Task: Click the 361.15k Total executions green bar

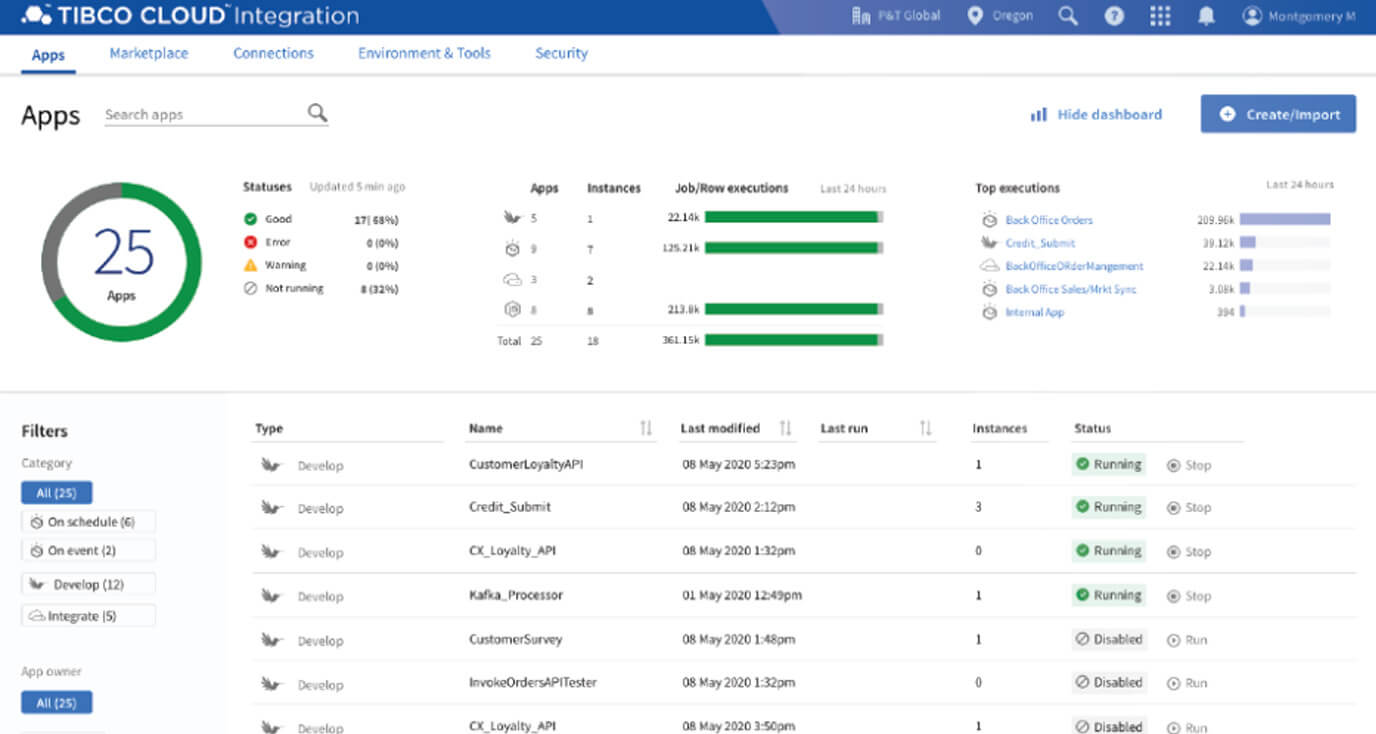Action: [x=794, y=340]
